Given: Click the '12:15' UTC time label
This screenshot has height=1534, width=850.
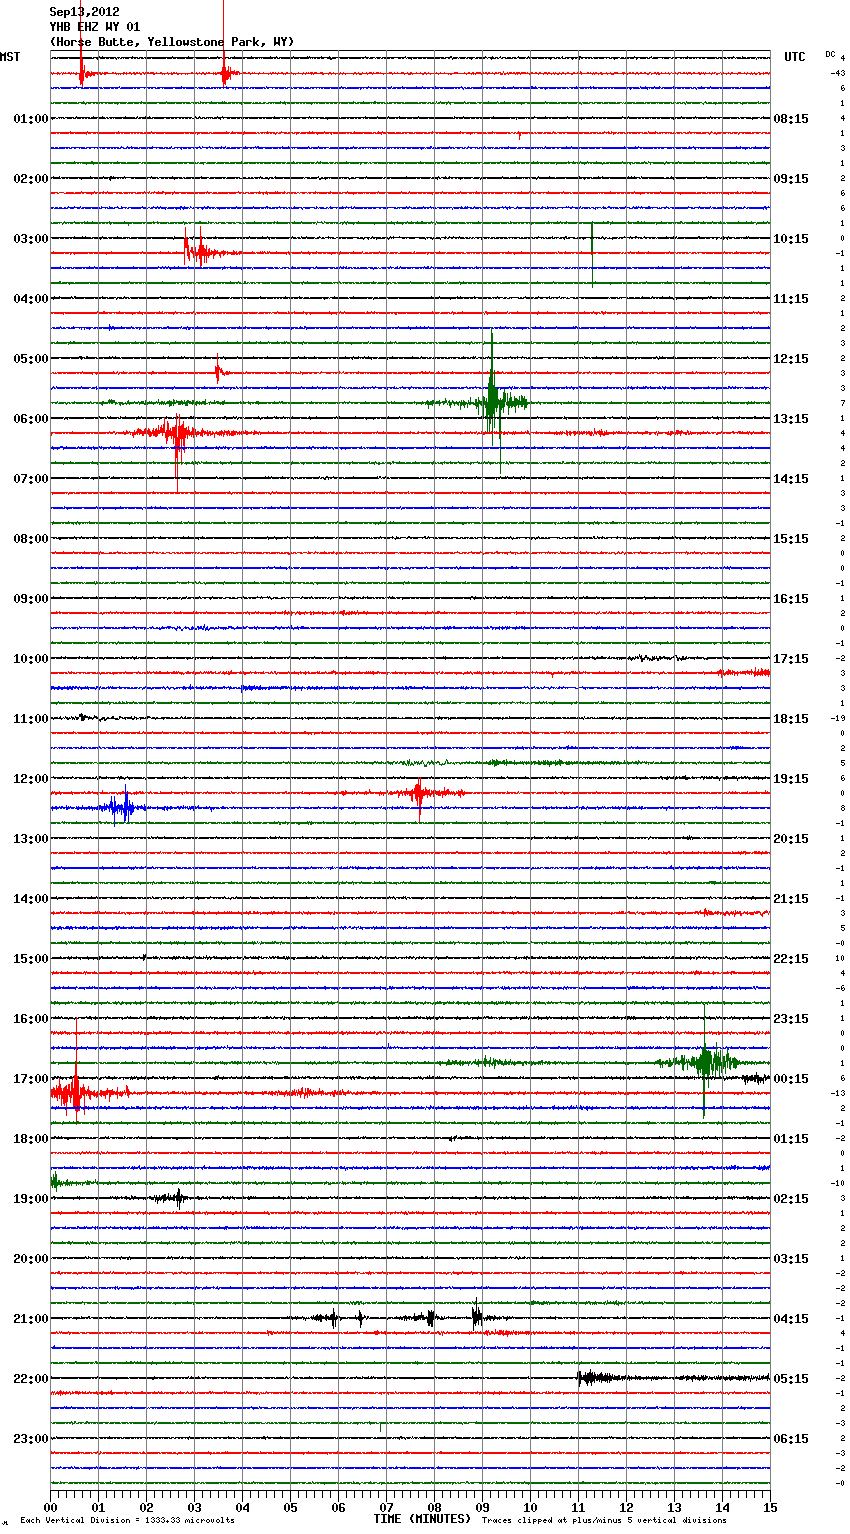Looking at the screenshot, I should [x=791, y=359].
